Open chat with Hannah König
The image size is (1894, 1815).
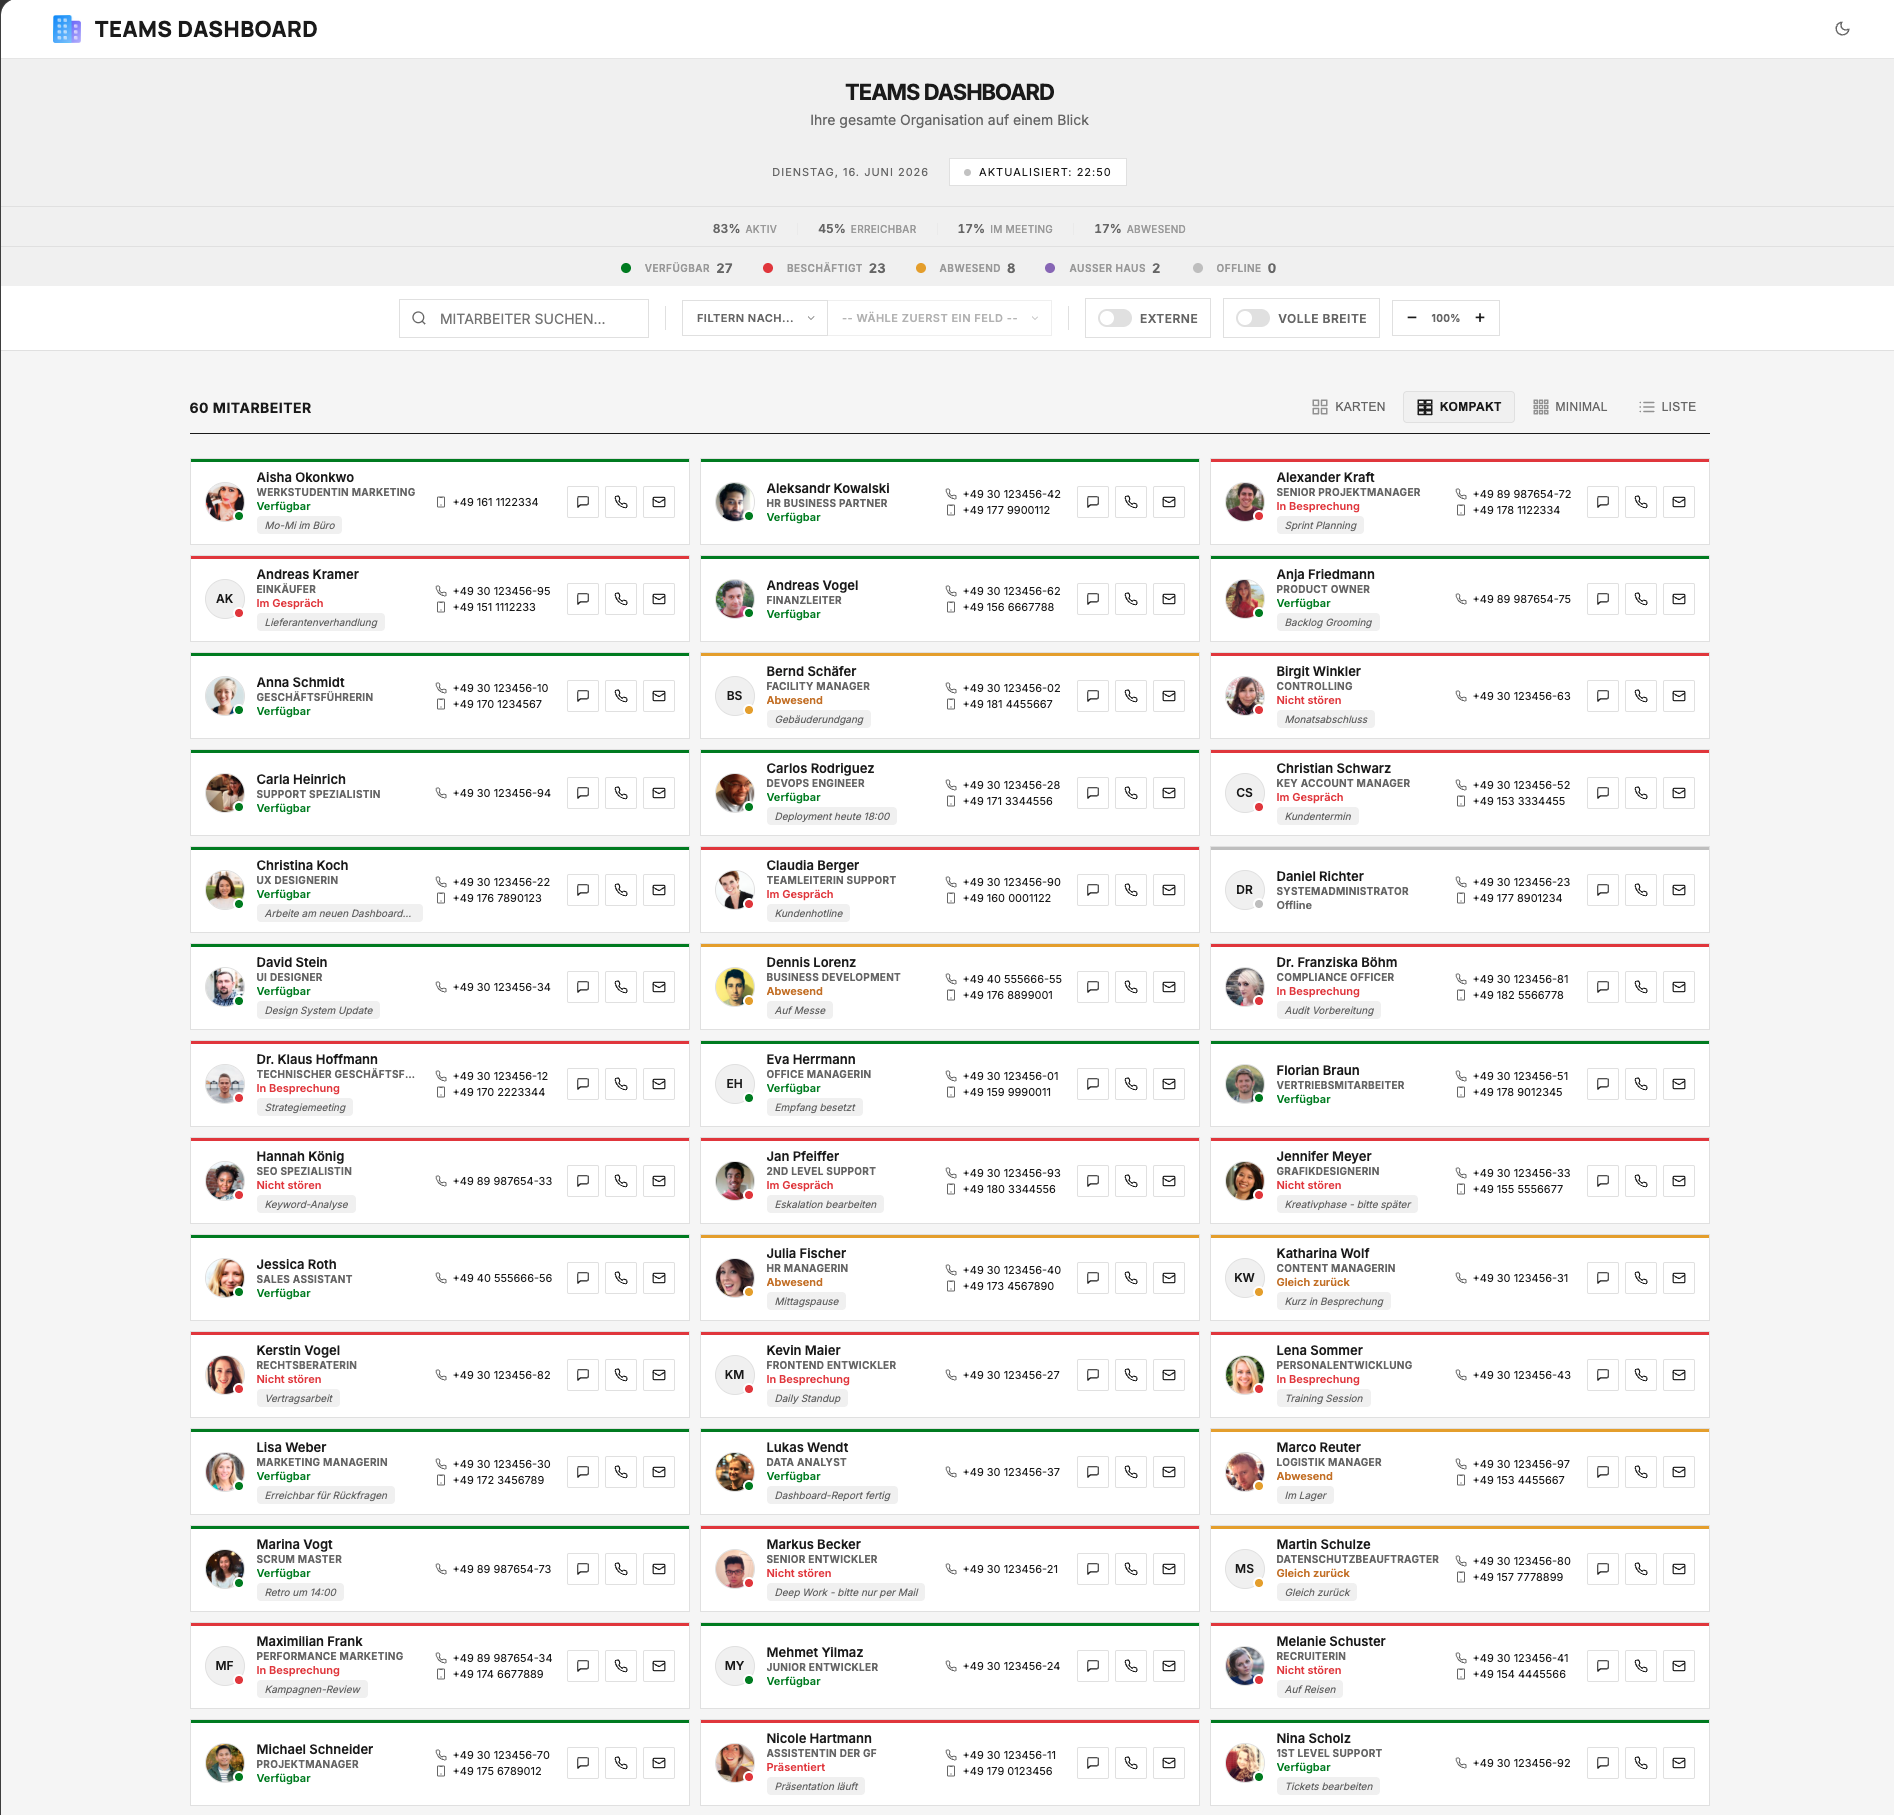click(583, 1181)
